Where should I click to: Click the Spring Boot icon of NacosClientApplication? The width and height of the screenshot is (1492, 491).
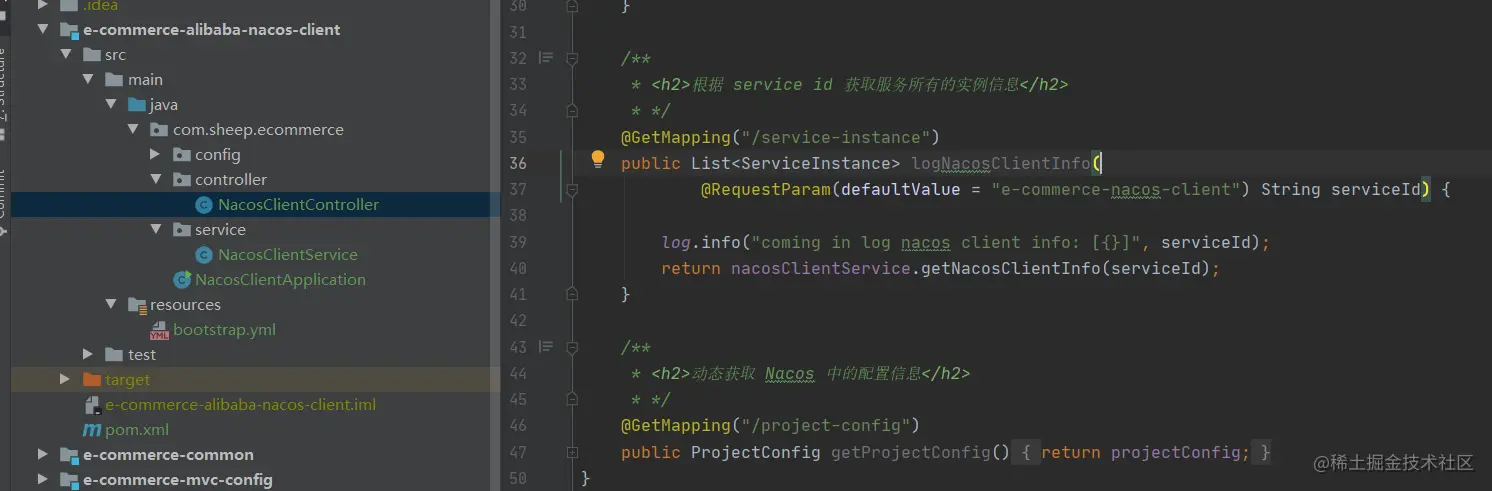(182, 280)
